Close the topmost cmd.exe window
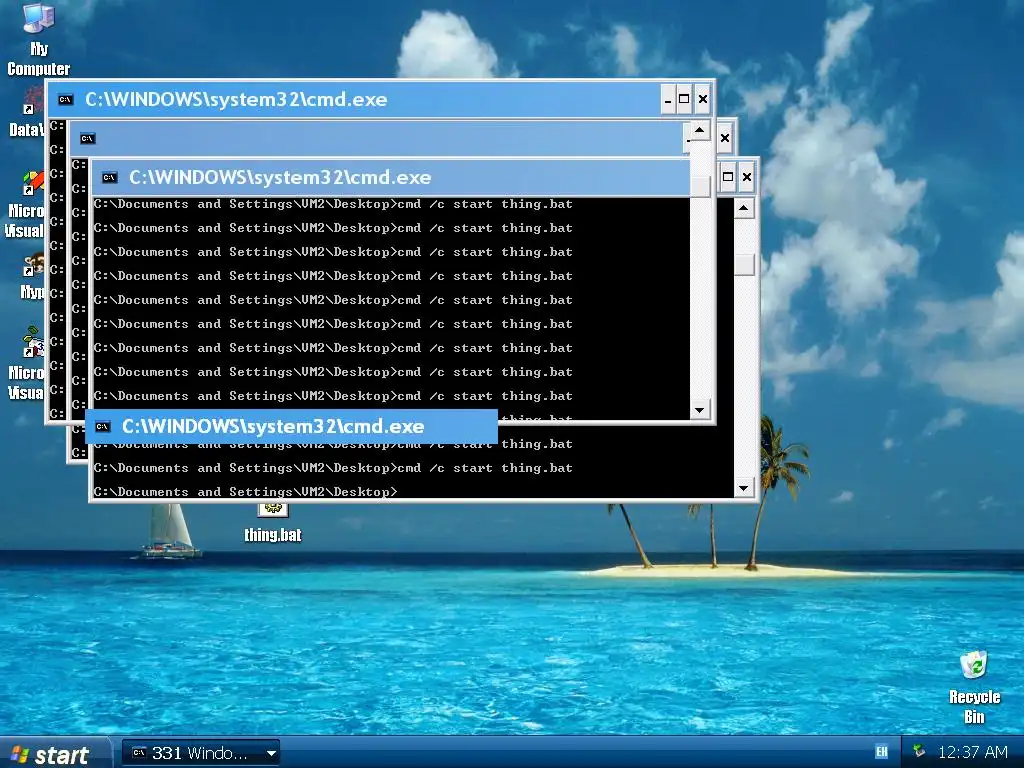The image size is (1024, 768). [703, 99]
